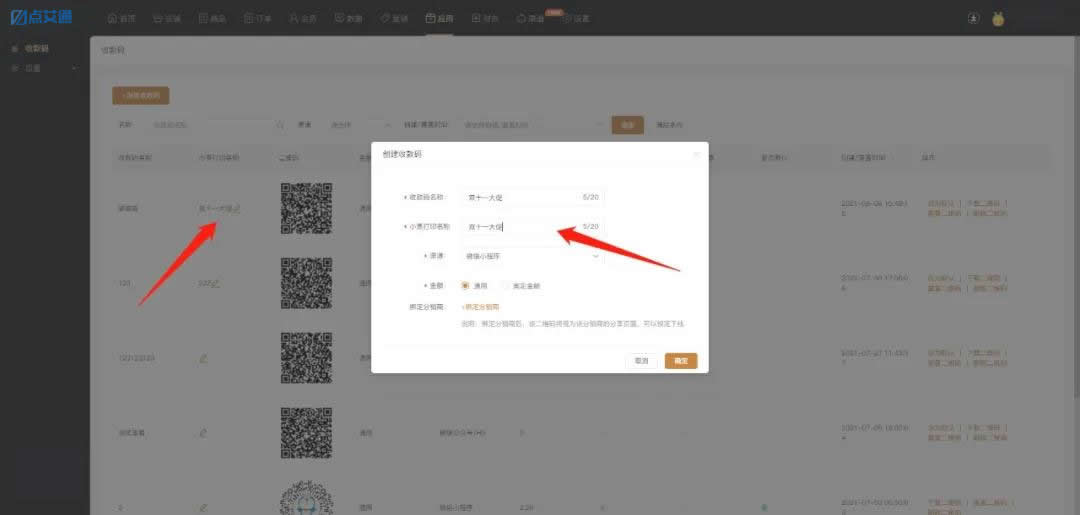Close the 创建收款码 dialog with X
This screenshot has width=1080, height=515.
click(696, 154)
